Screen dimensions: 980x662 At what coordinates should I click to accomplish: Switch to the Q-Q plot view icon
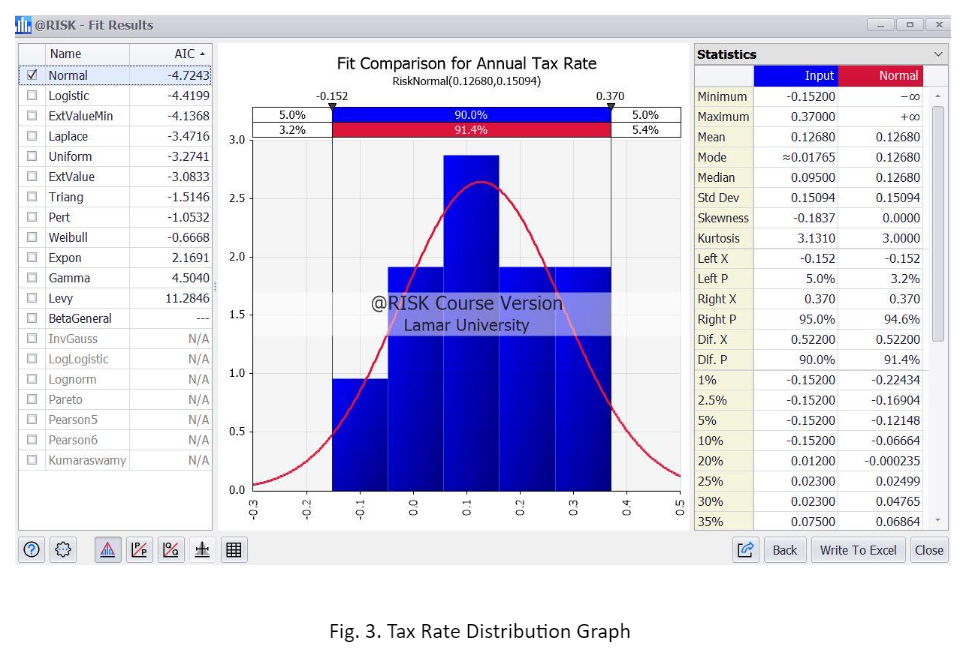(x=170, y=548)
